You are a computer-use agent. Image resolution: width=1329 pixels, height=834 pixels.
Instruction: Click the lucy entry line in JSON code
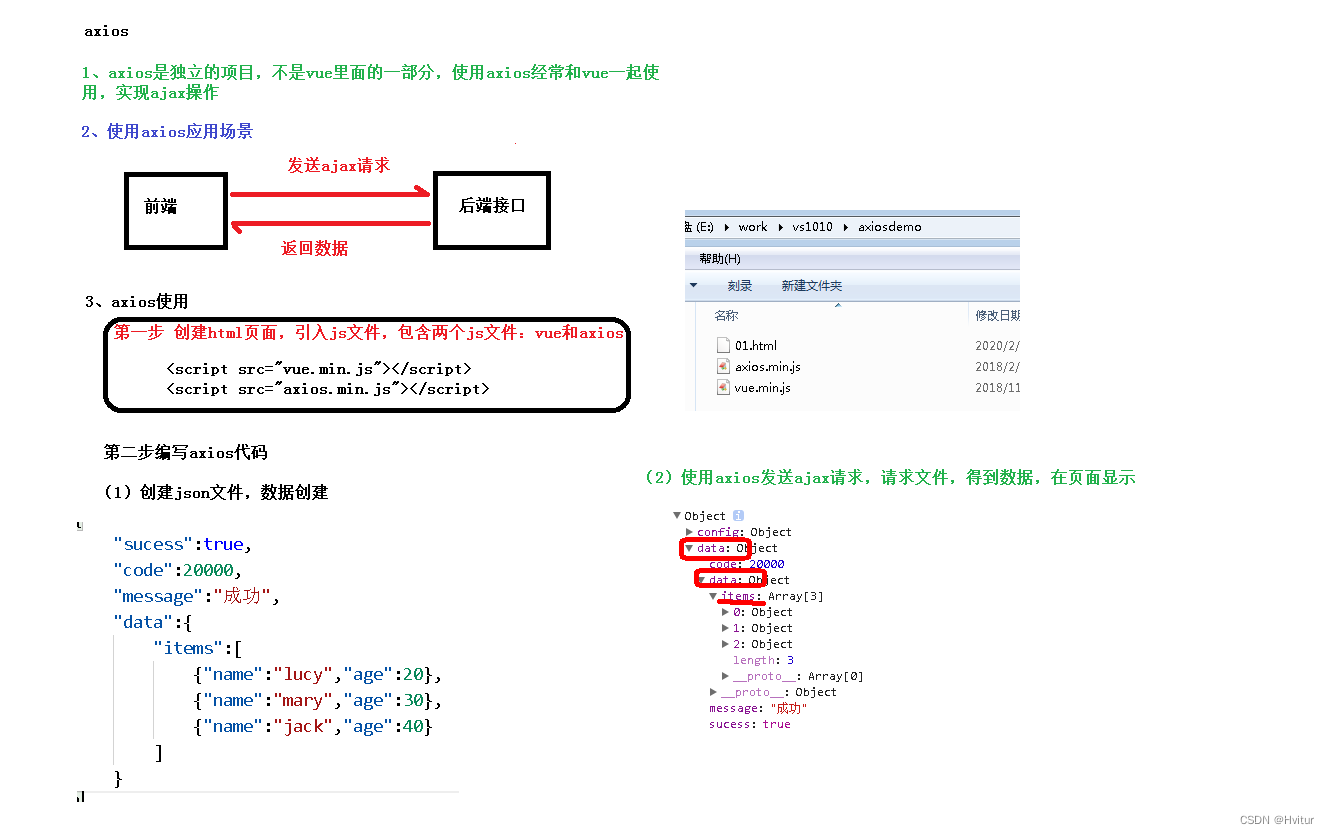[317, 674]
